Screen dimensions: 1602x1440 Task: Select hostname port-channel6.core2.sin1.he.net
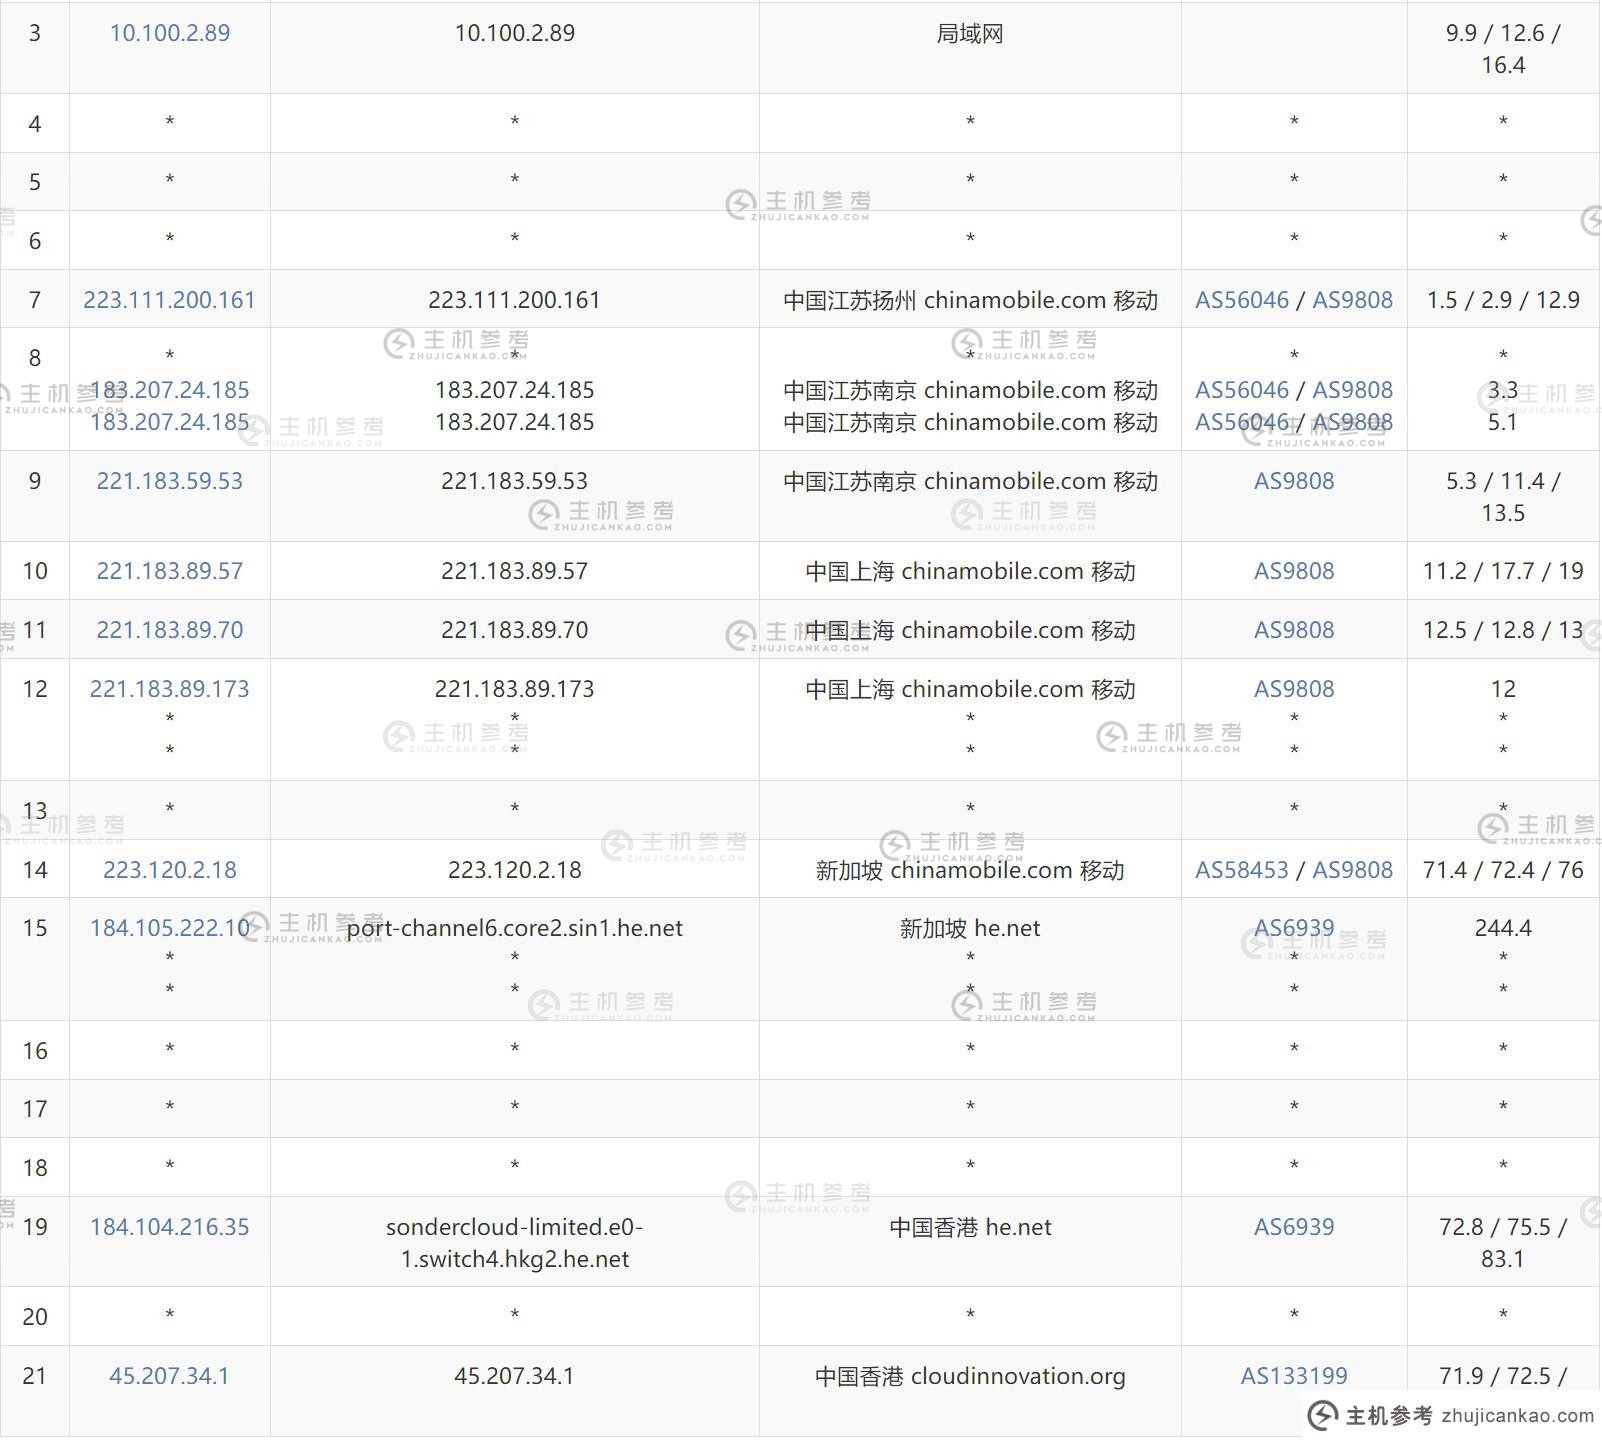coord(514,928)
